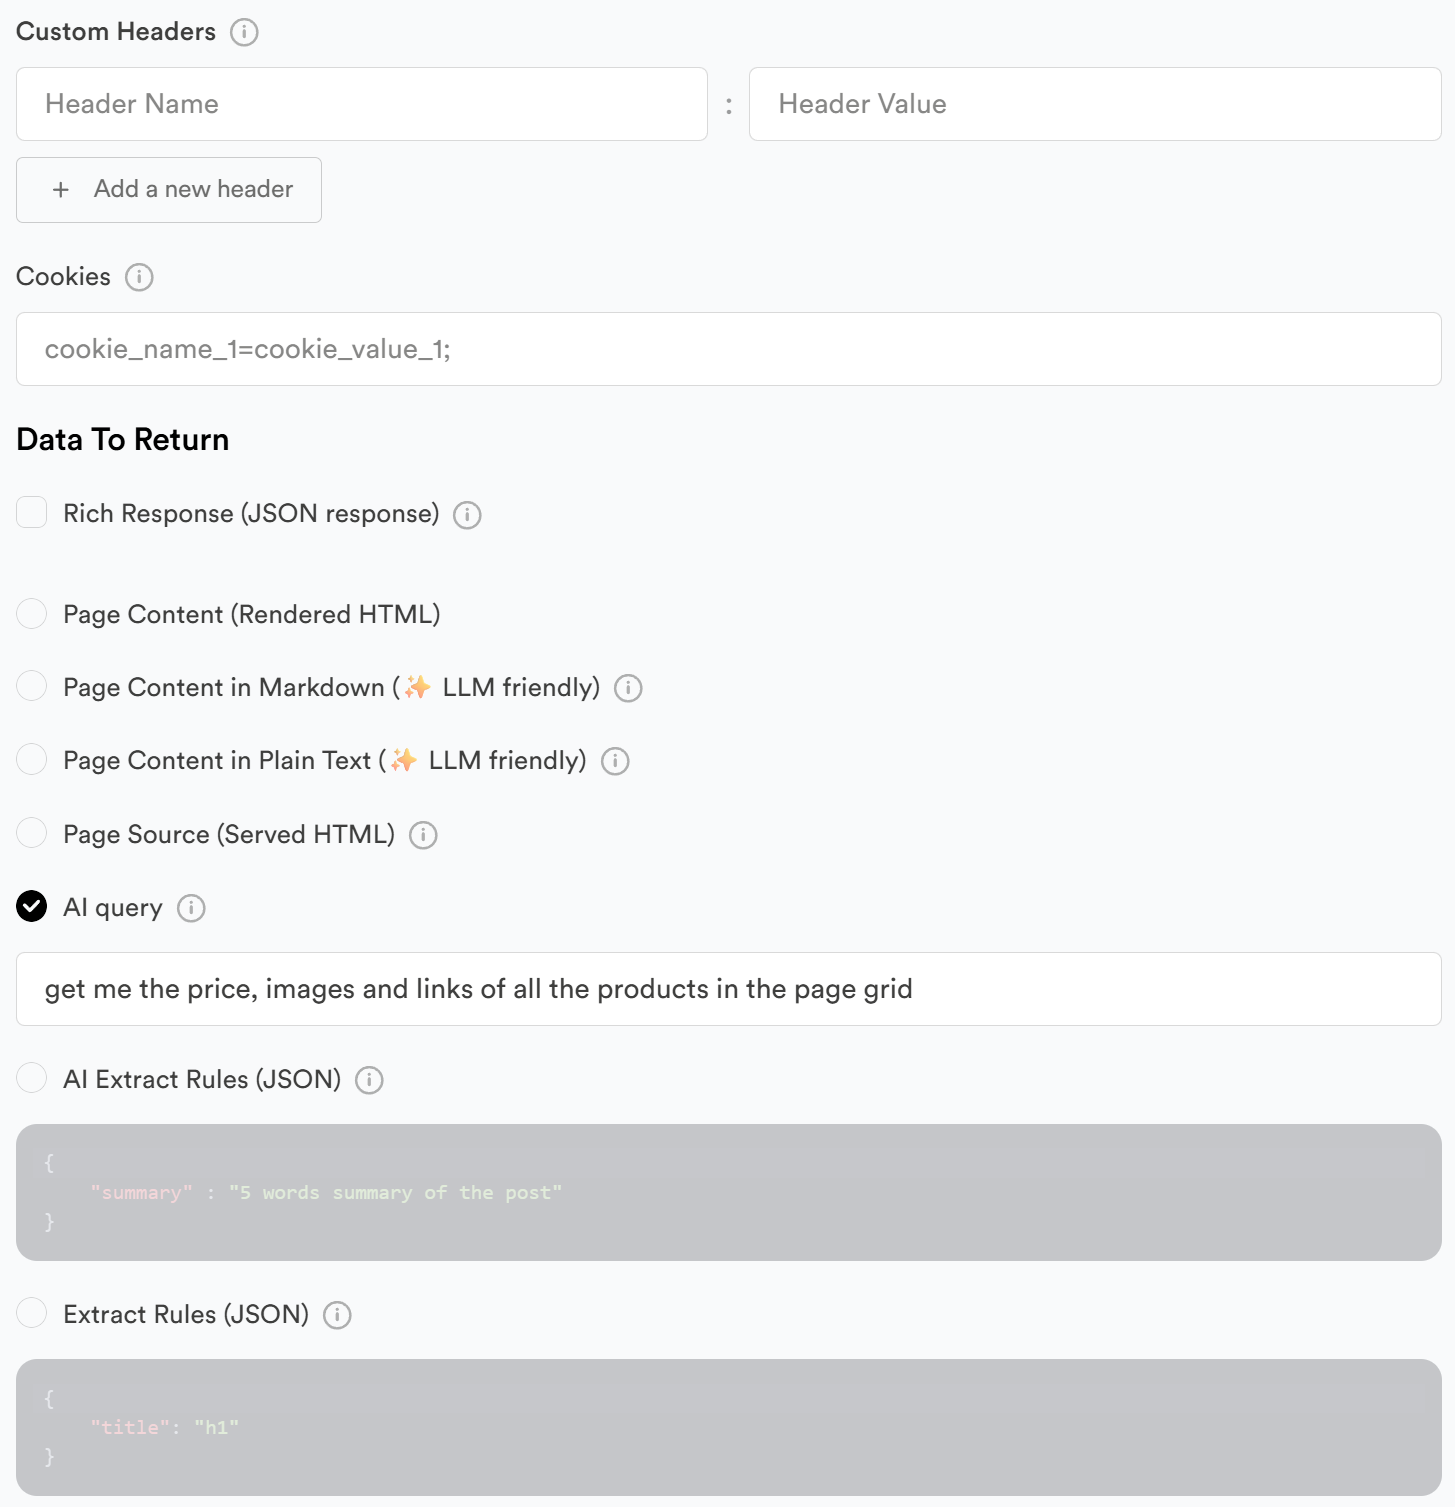Show info for Page Content in Markdown

(628, 688)
